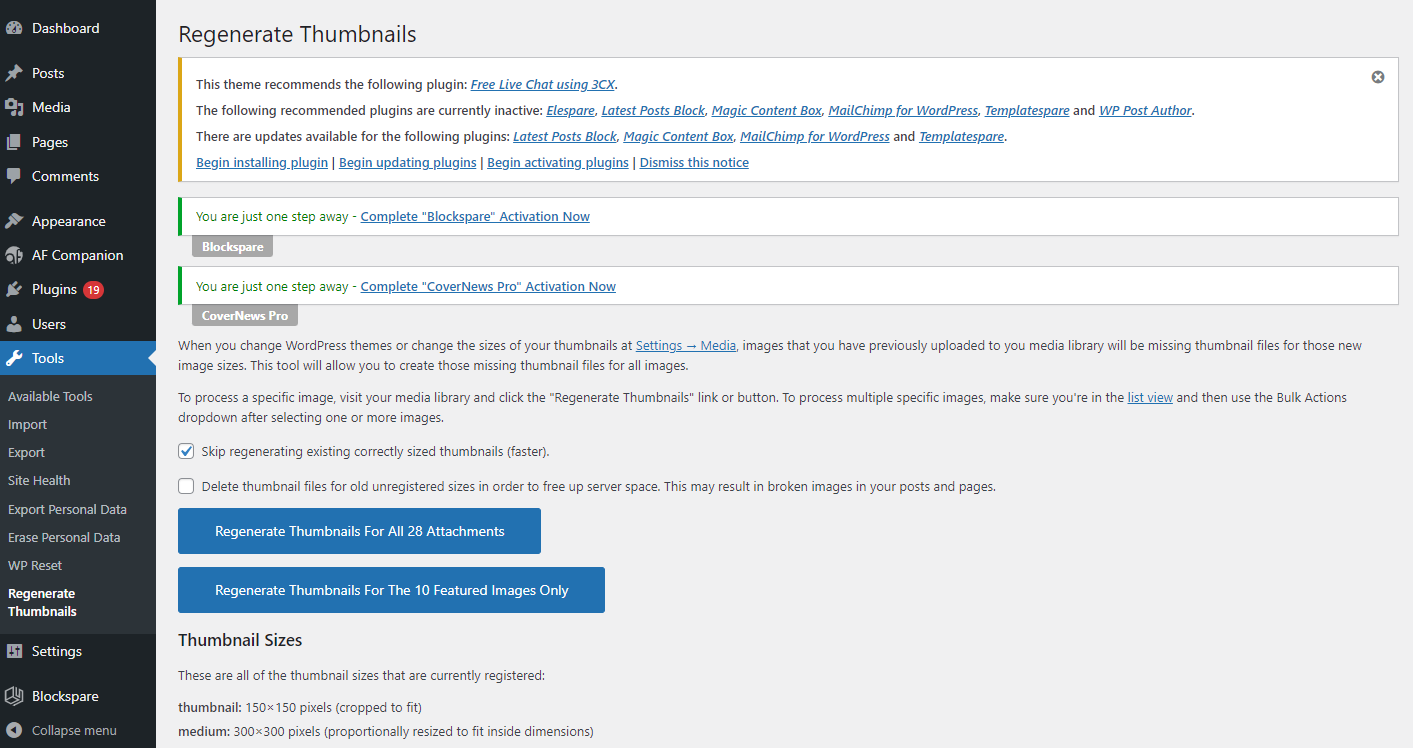
Task: Open the Users person icon
Action: click(14, 324)
